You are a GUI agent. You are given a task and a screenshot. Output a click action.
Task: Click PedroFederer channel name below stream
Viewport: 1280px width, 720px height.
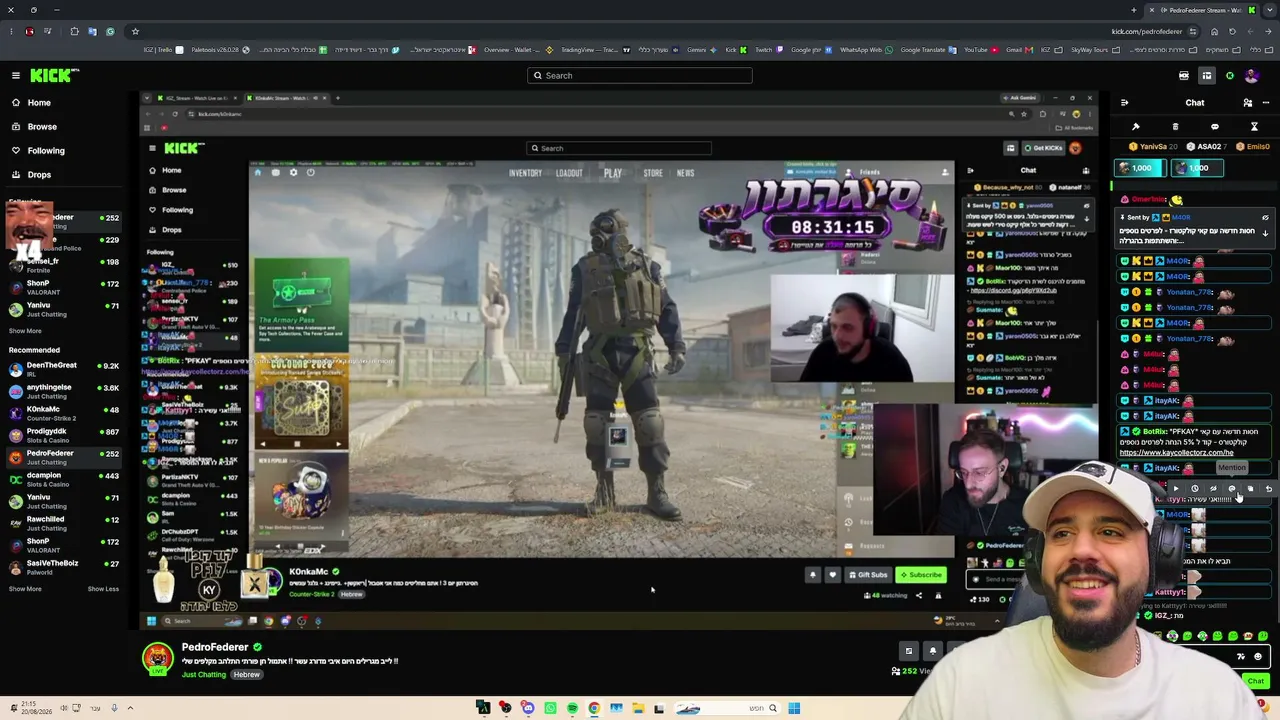(x=215, y=648)
